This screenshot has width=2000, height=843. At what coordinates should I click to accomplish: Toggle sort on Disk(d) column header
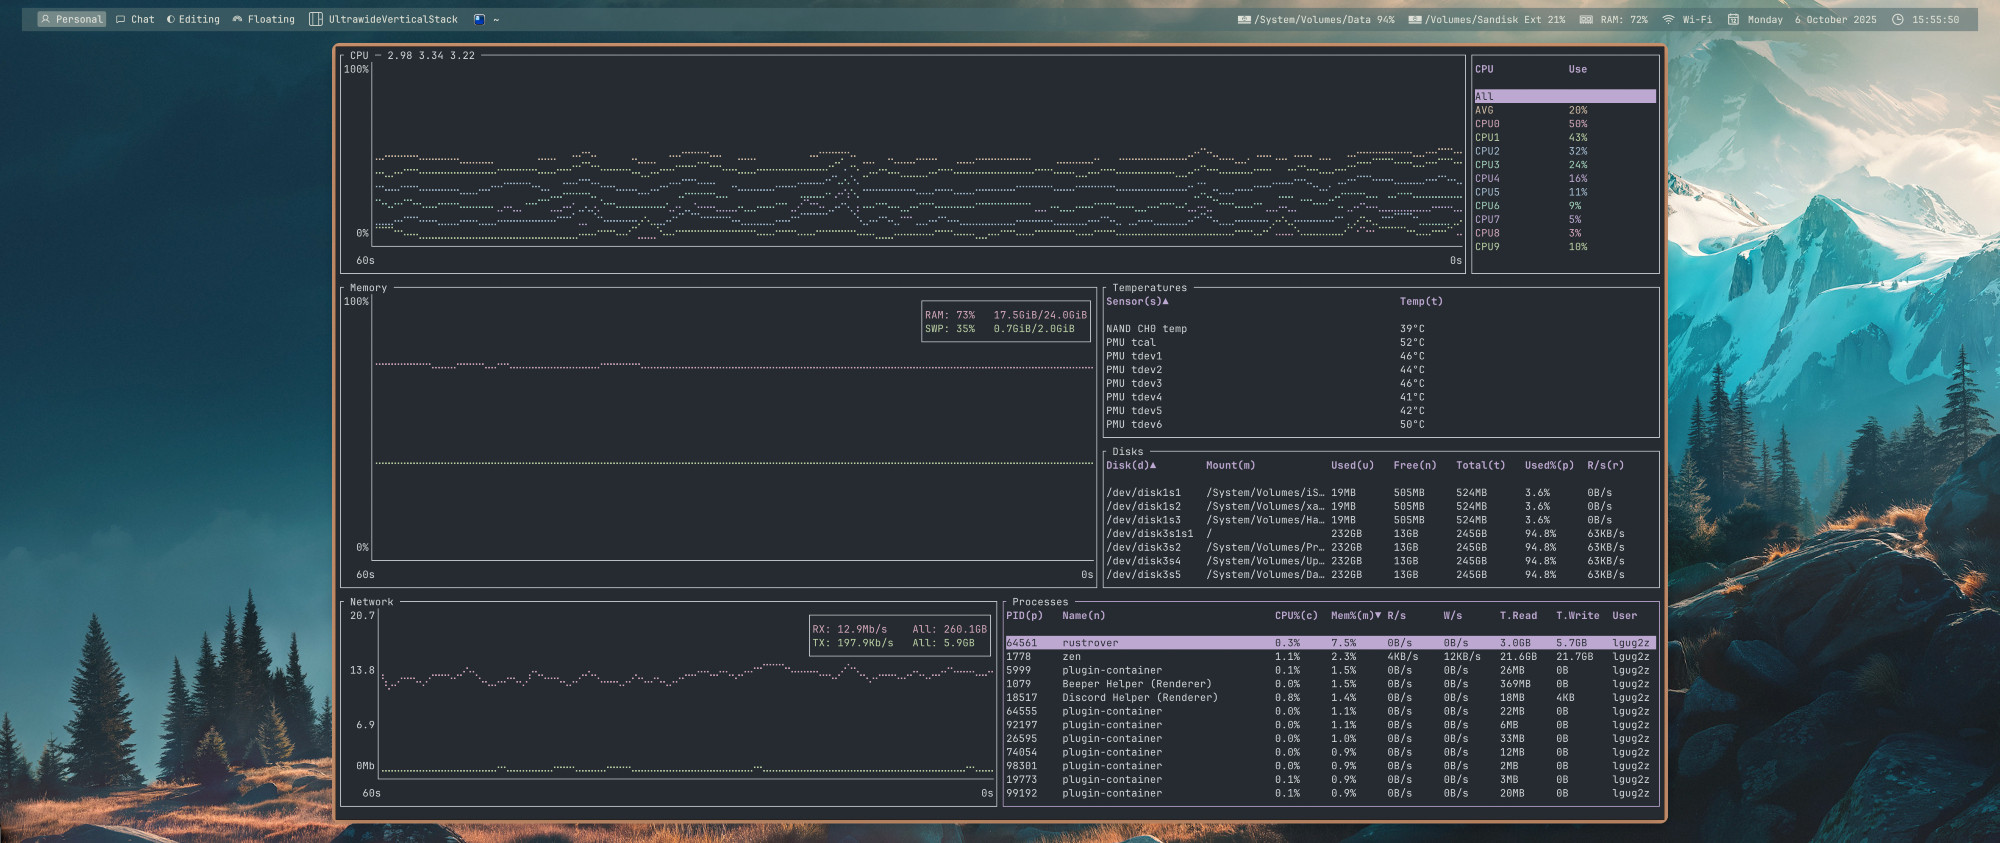coord(1131,466)
